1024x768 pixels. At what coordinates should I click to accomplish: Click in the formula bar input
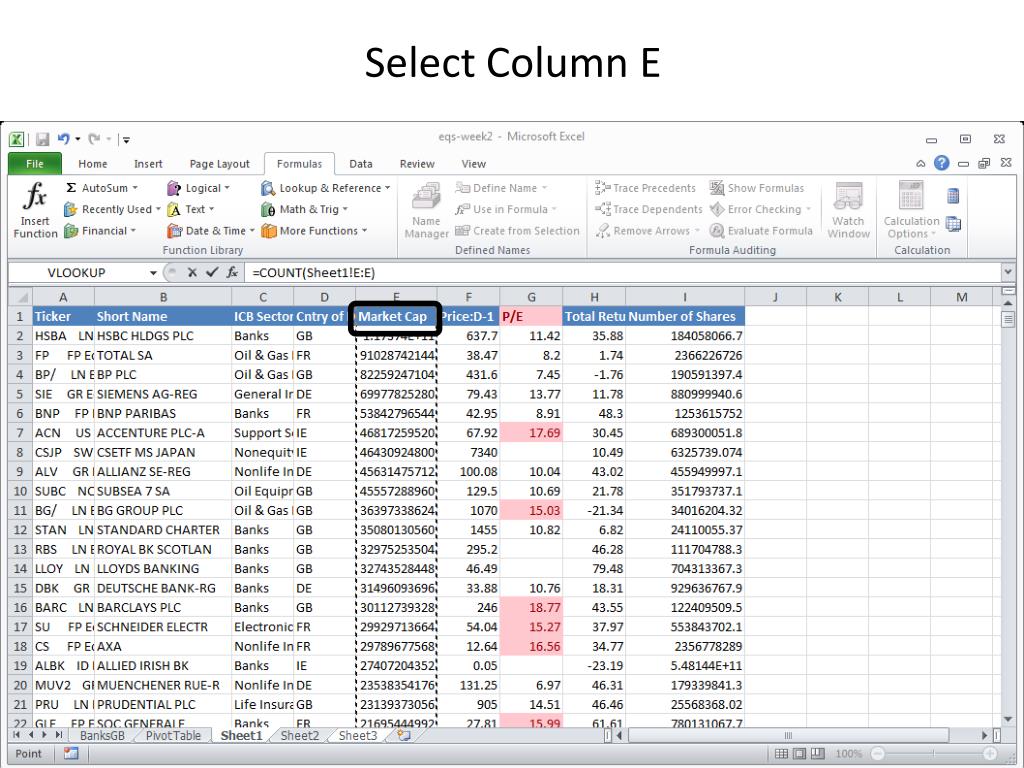coord(623,272)
